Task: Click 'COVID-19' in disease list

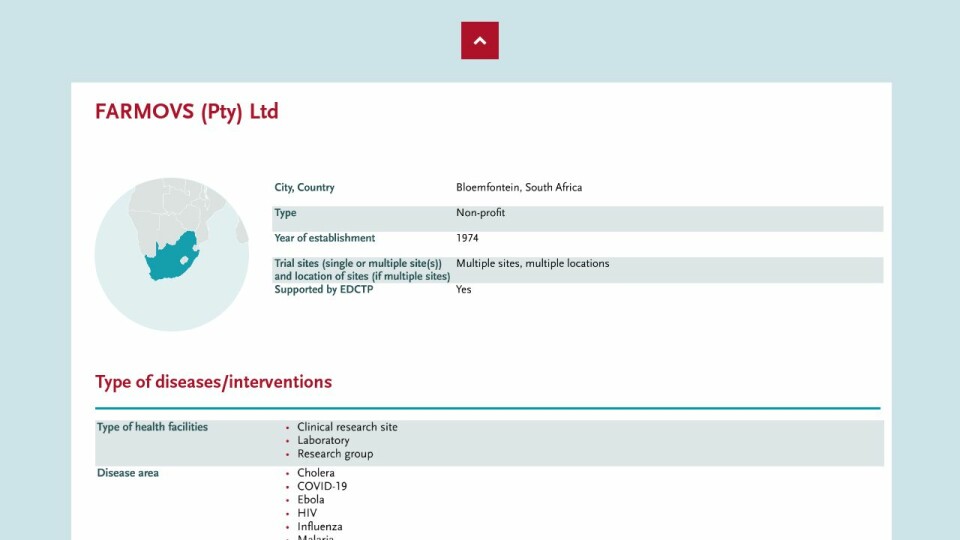Action: 322,486
